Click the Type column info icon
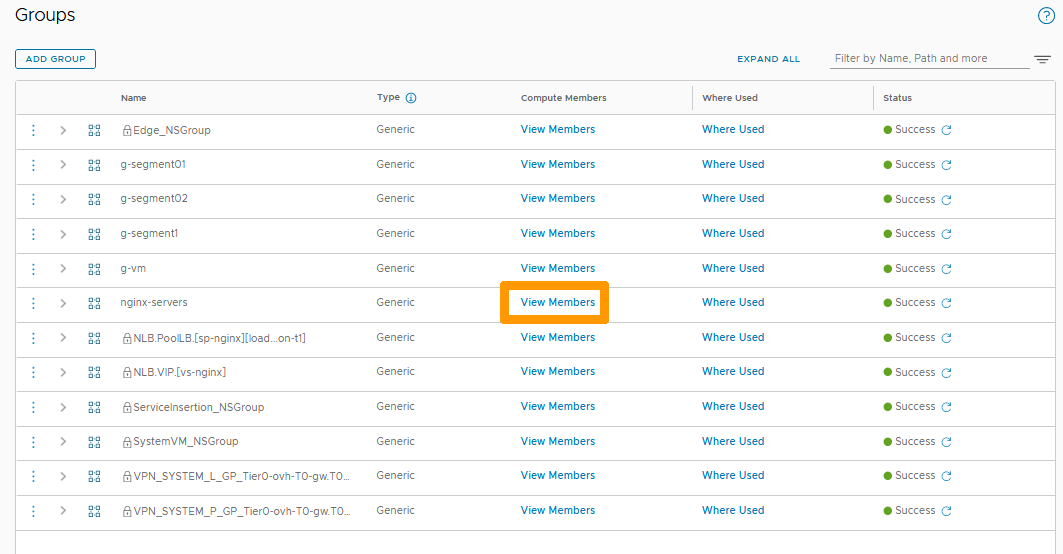 tap(411, 98)
